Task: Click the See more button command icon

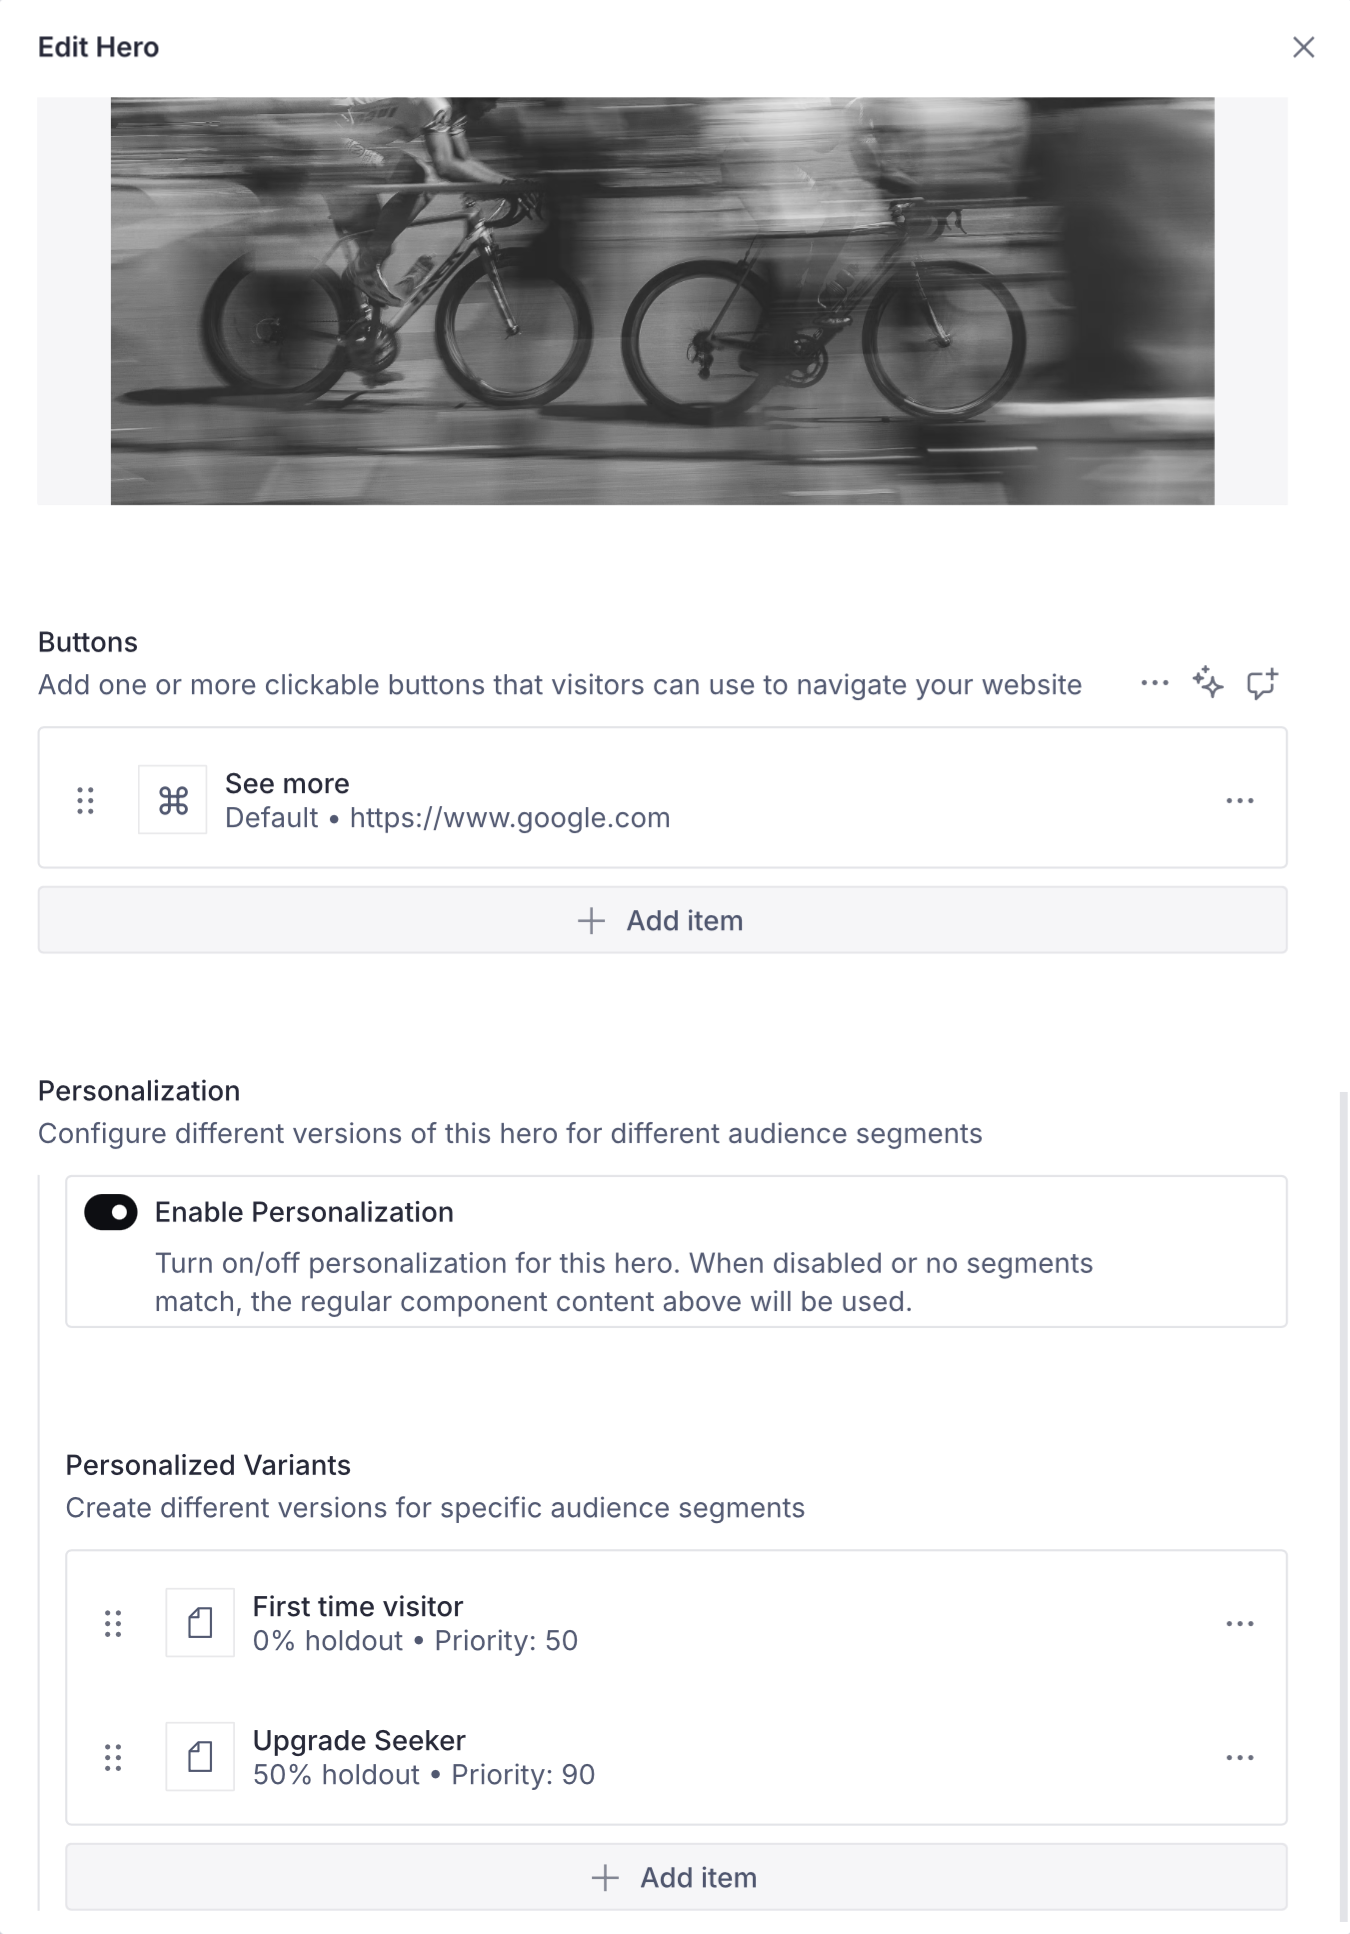Action: coord(173,800)
